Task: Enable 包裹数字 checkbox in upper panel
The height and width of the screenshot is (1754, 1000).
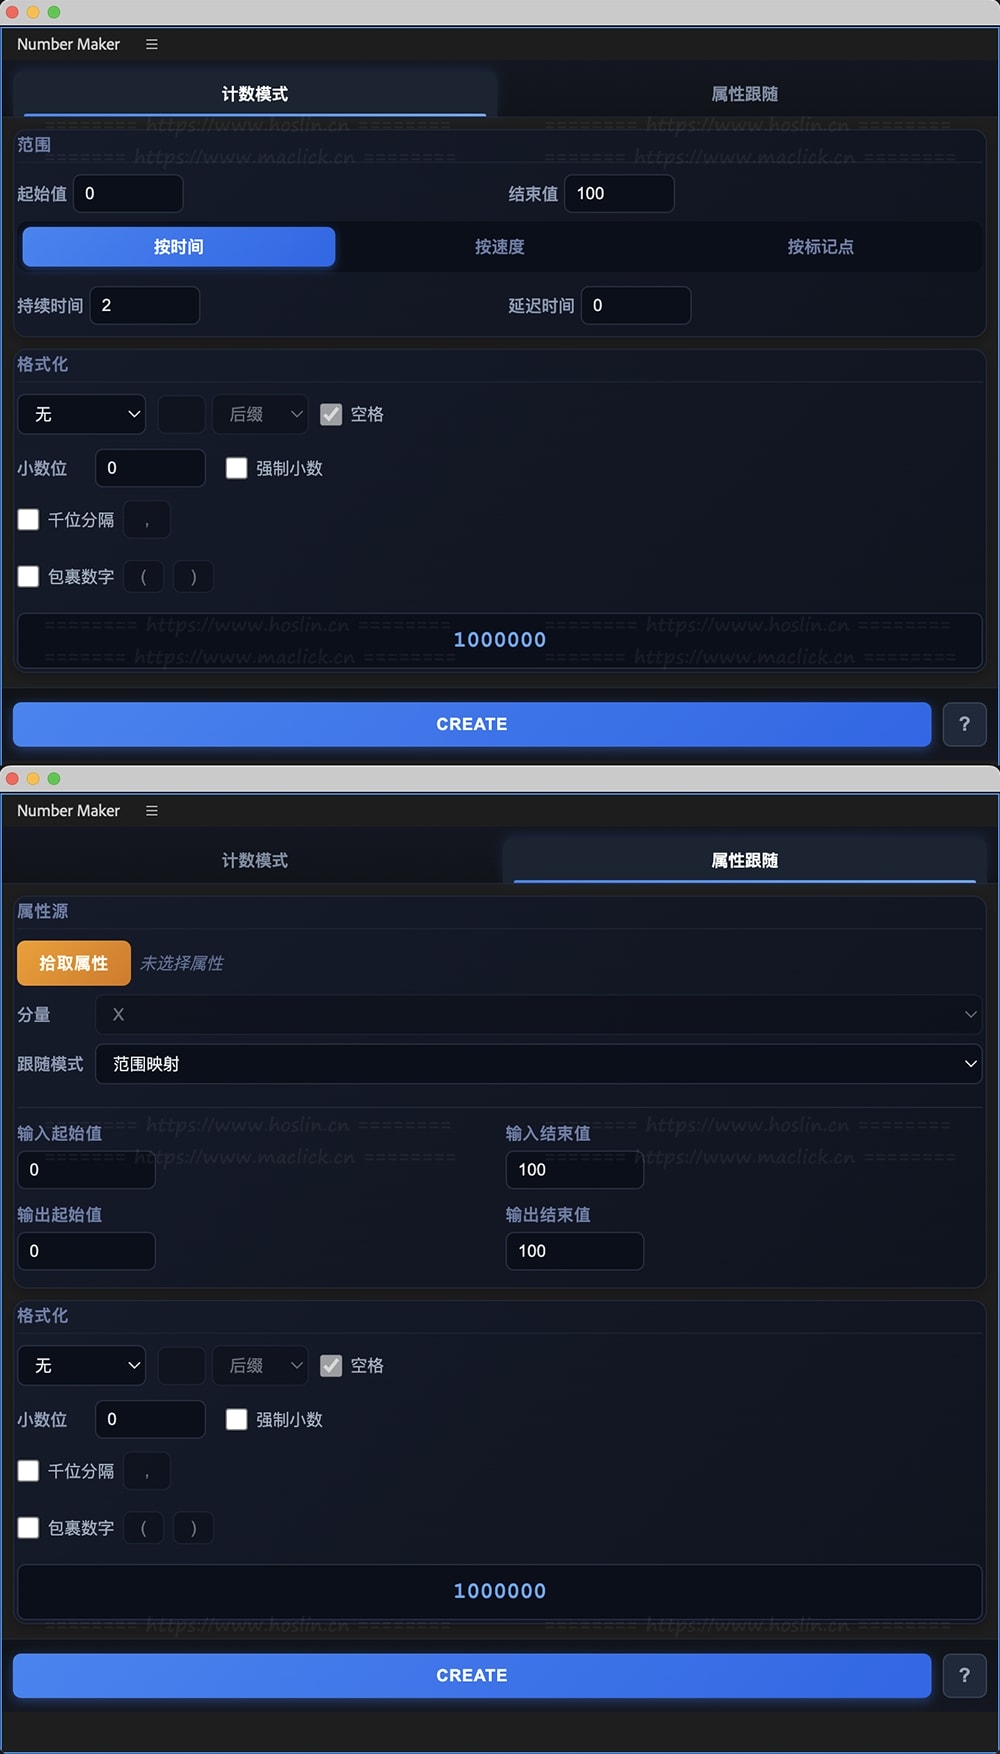Action: coord(28,576)
